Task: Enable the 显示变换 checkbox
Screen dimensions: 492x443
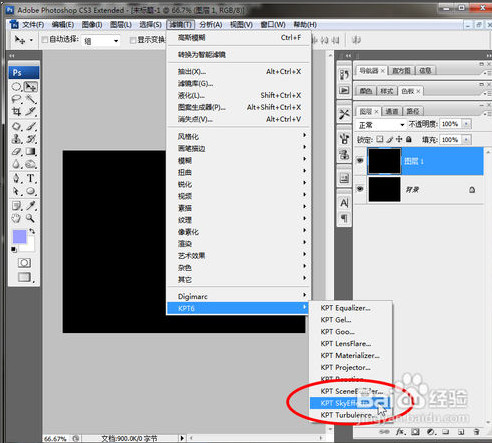Action: 133,40
